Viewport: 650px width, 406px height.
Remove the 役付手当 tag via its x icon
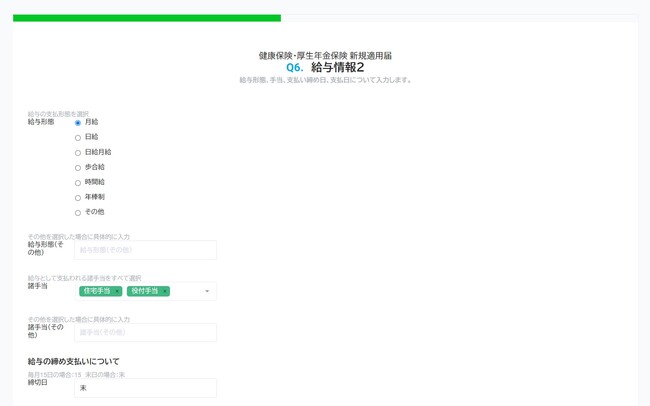pyautogui.click(x=165, y=291)
